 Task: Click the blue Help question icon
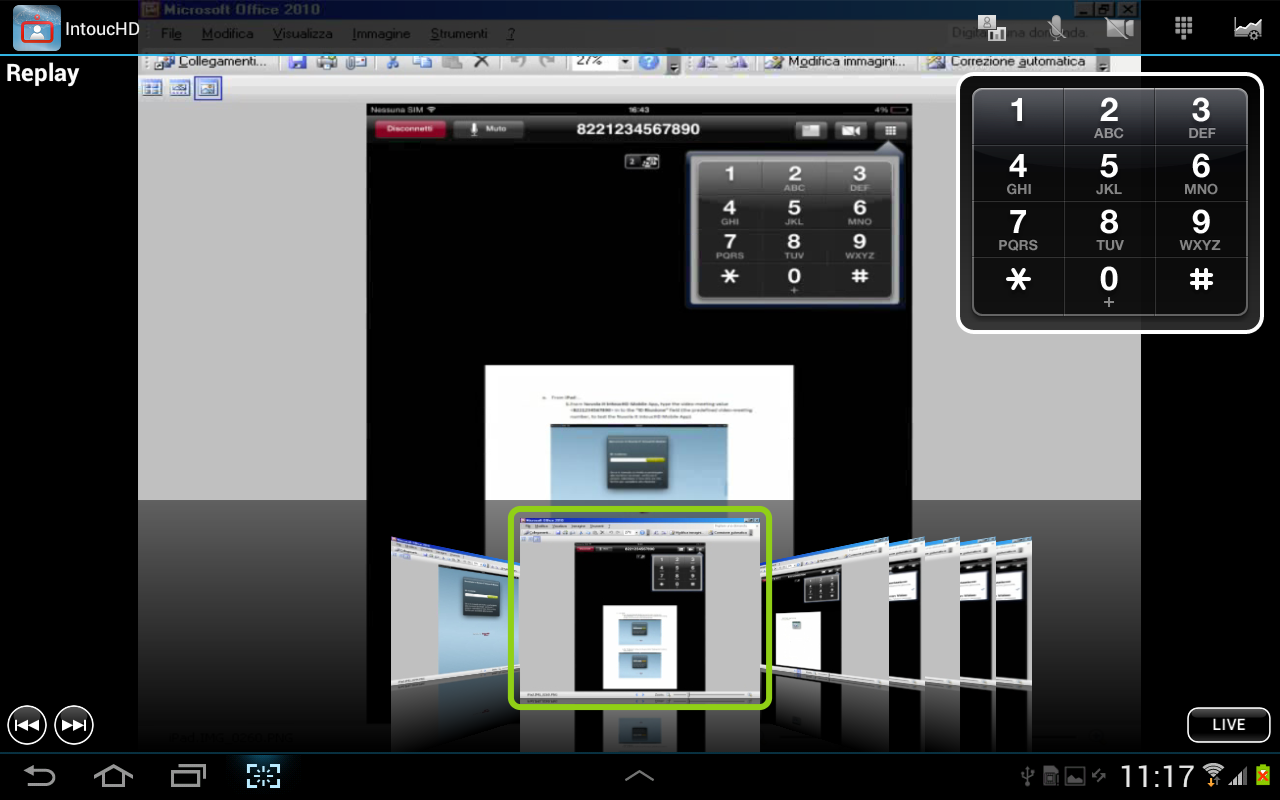(x=649, y=61)
